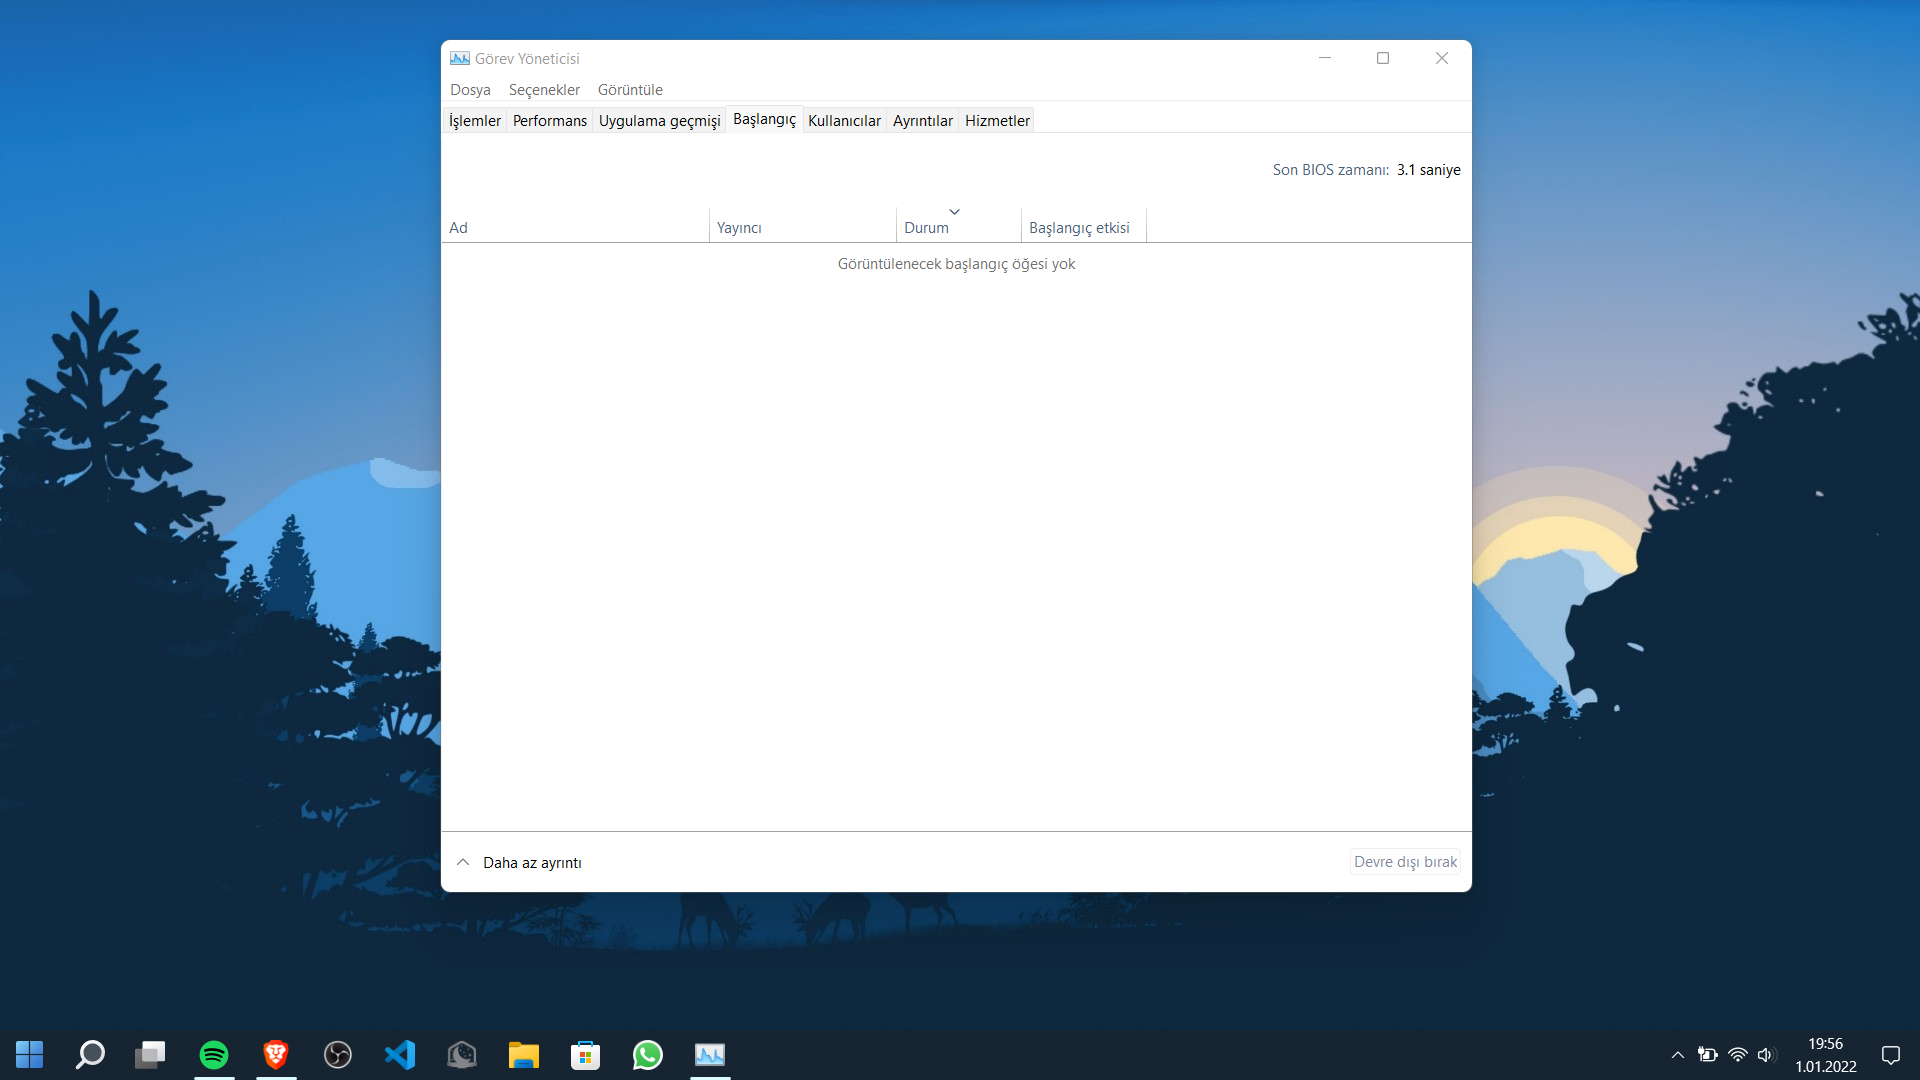Open Task View on the taskbar
The image size is (1920, 1080).
pyautogui.click(x=151, y=1054)
